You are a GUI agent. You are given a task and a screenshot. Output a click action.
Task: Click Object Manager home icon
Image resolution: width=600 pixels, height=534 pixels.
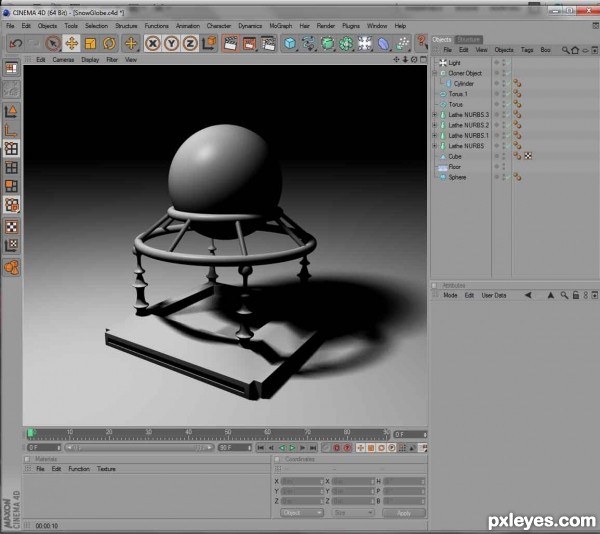pyautogui.click(x=575, y=50)
